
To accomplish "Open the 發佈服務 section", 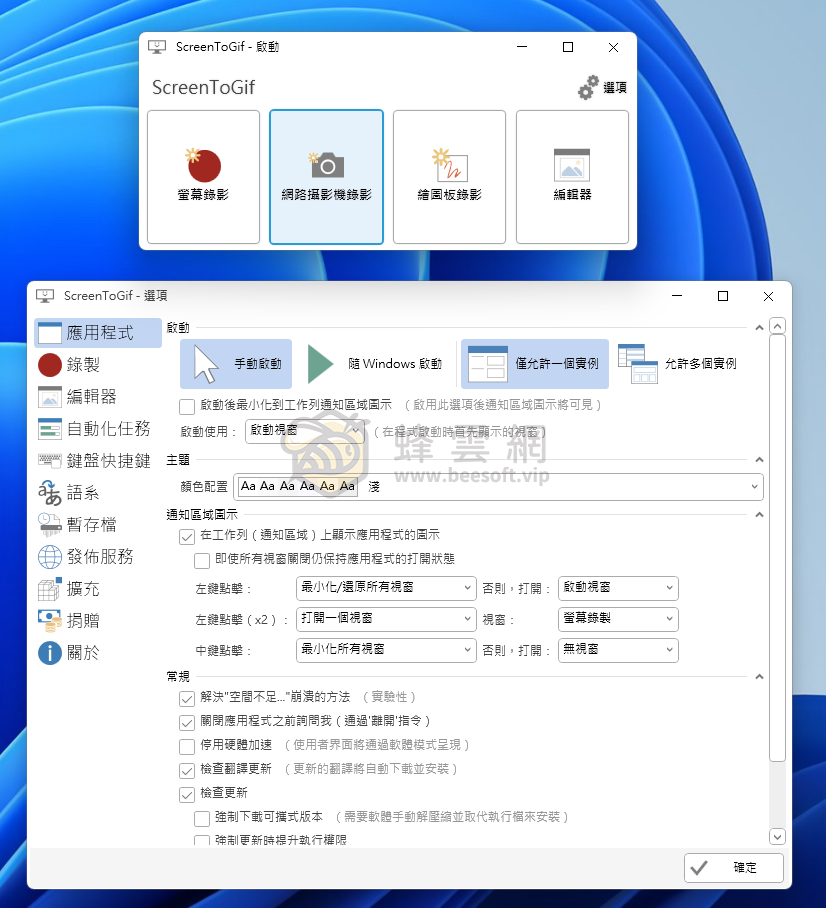I will pos(98,557).
